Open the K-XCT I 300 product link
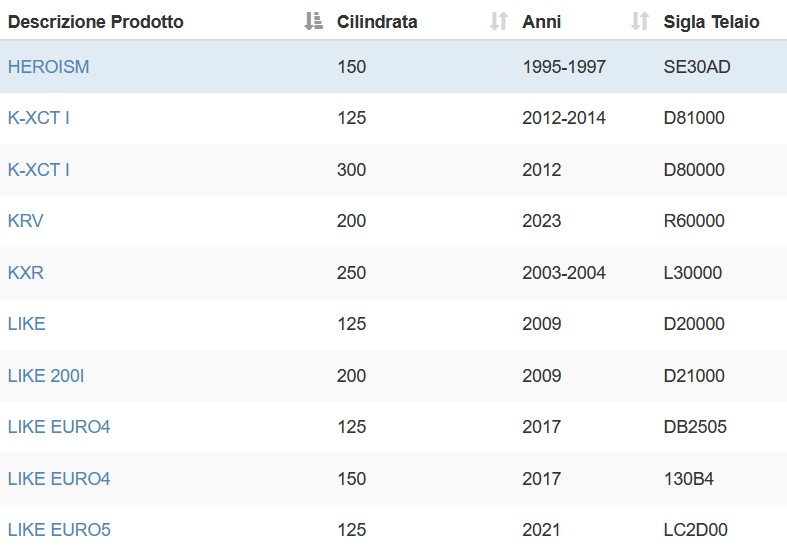This screenshot has width=787, height=557. (x=39, y=170)
